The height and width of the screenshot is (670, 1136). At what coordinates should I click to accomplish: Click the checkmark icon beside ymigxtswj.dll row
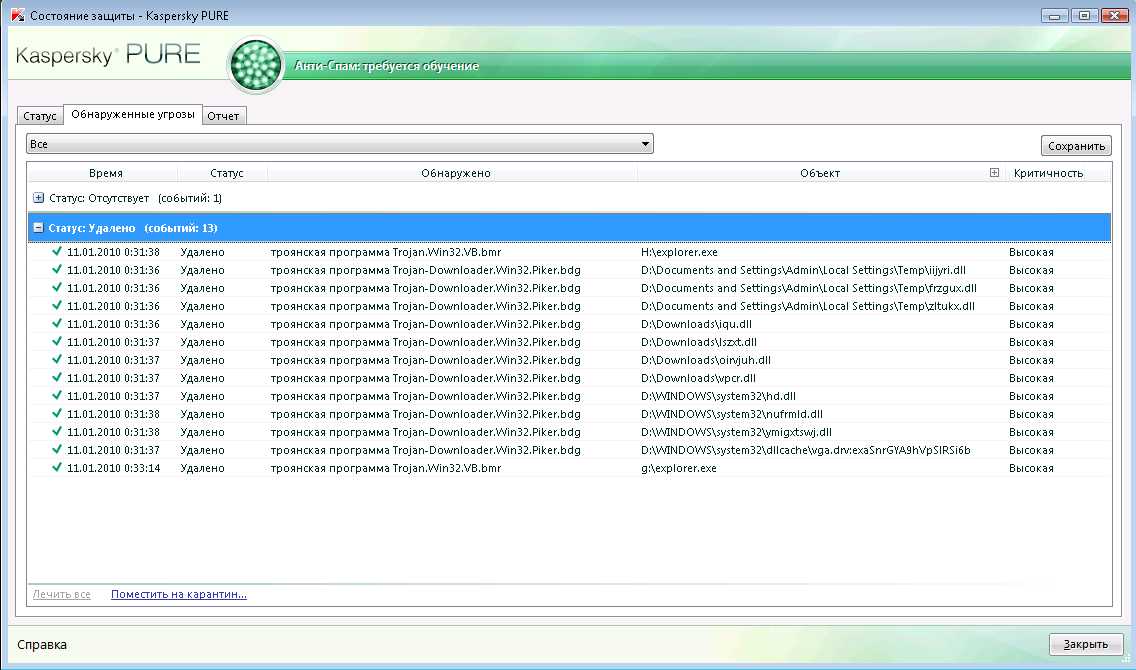point(57,431)
